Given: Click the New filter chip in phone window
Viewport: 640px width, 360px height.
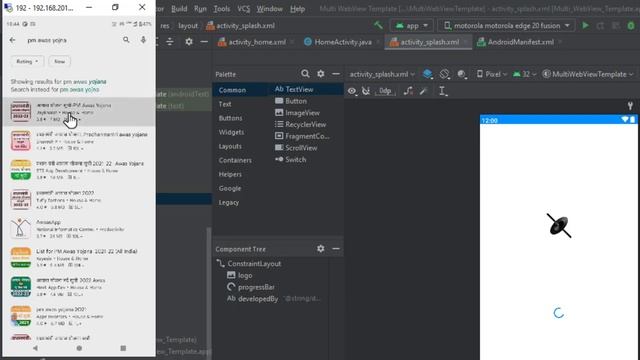Looking at the screenshot, I should coord(60,61).
